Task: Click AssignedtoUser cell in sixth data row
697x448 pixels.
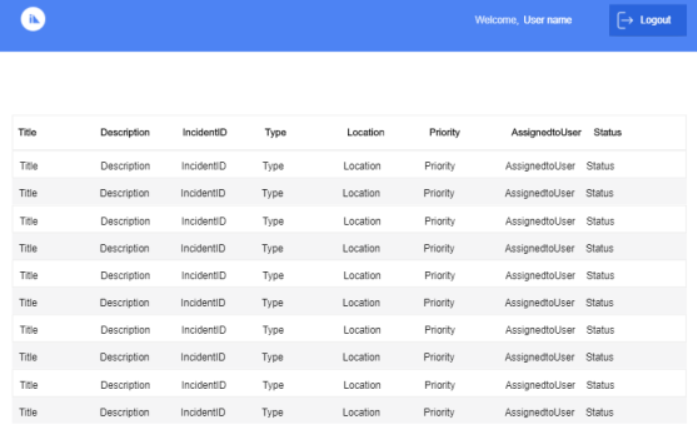Action: 540,302
